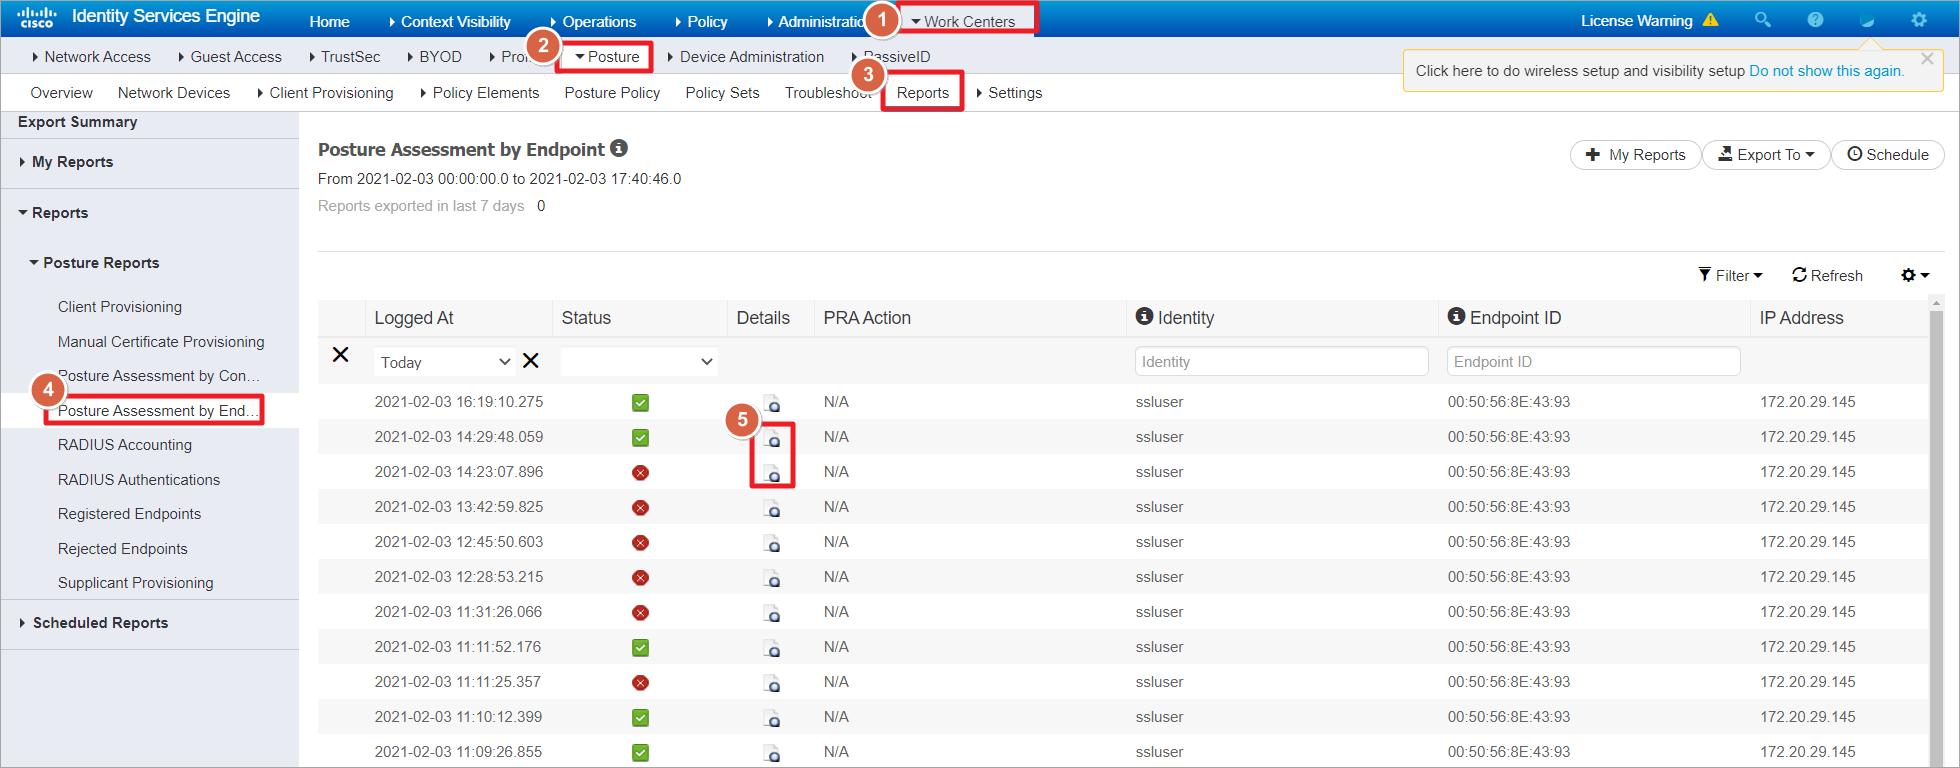The height and width of the screenshot is (768, 1960).
Task: Open the Export To dropdown
Action: [1766, 155]
